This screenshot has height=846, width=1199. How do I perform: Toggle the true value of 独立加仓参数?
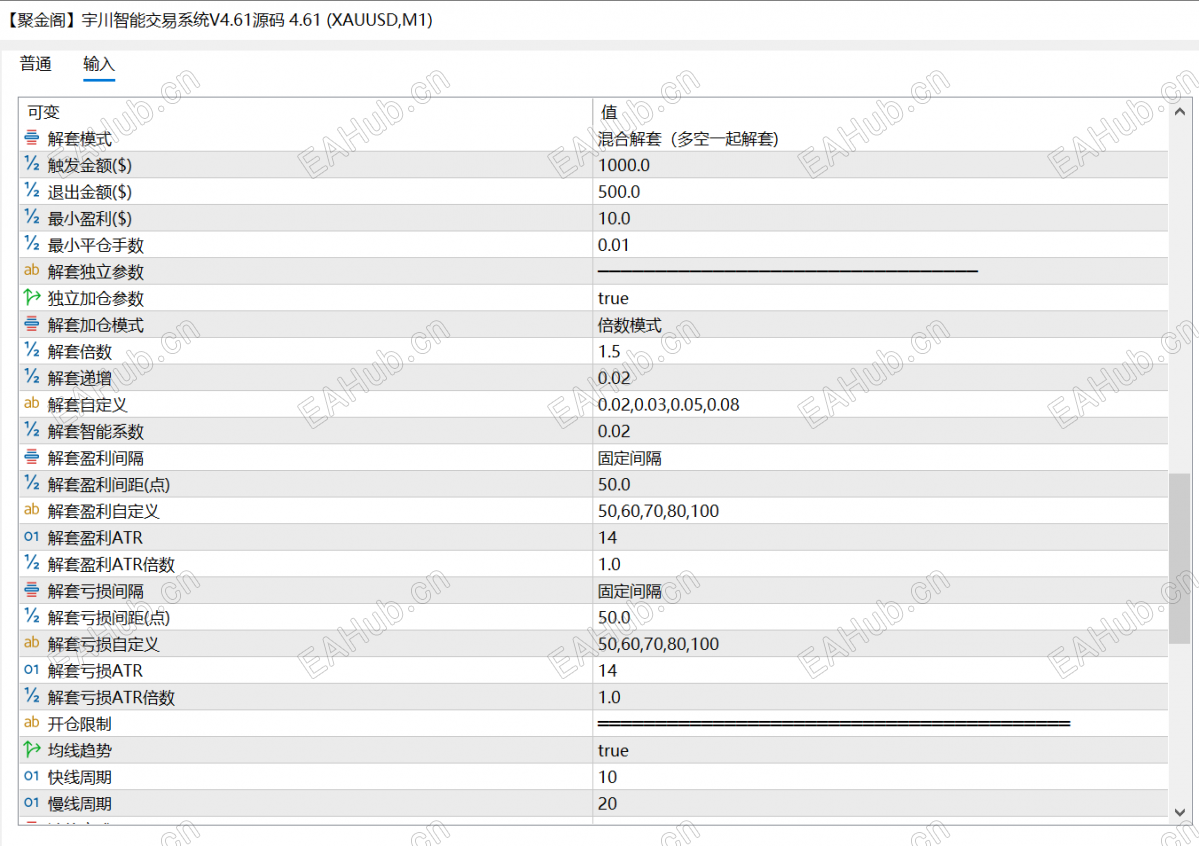pos(880,298)
